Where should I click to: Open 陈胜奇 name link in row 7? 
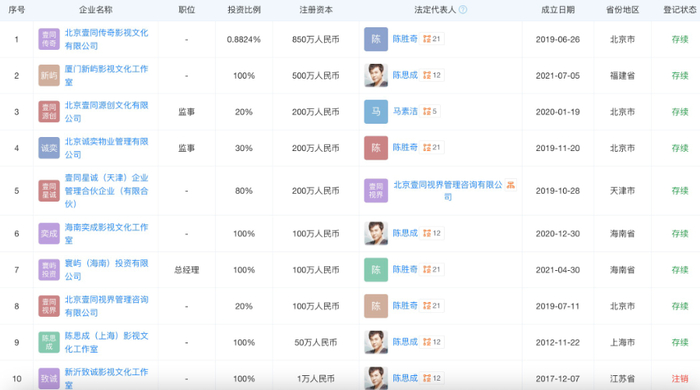[x=405, y=269]
